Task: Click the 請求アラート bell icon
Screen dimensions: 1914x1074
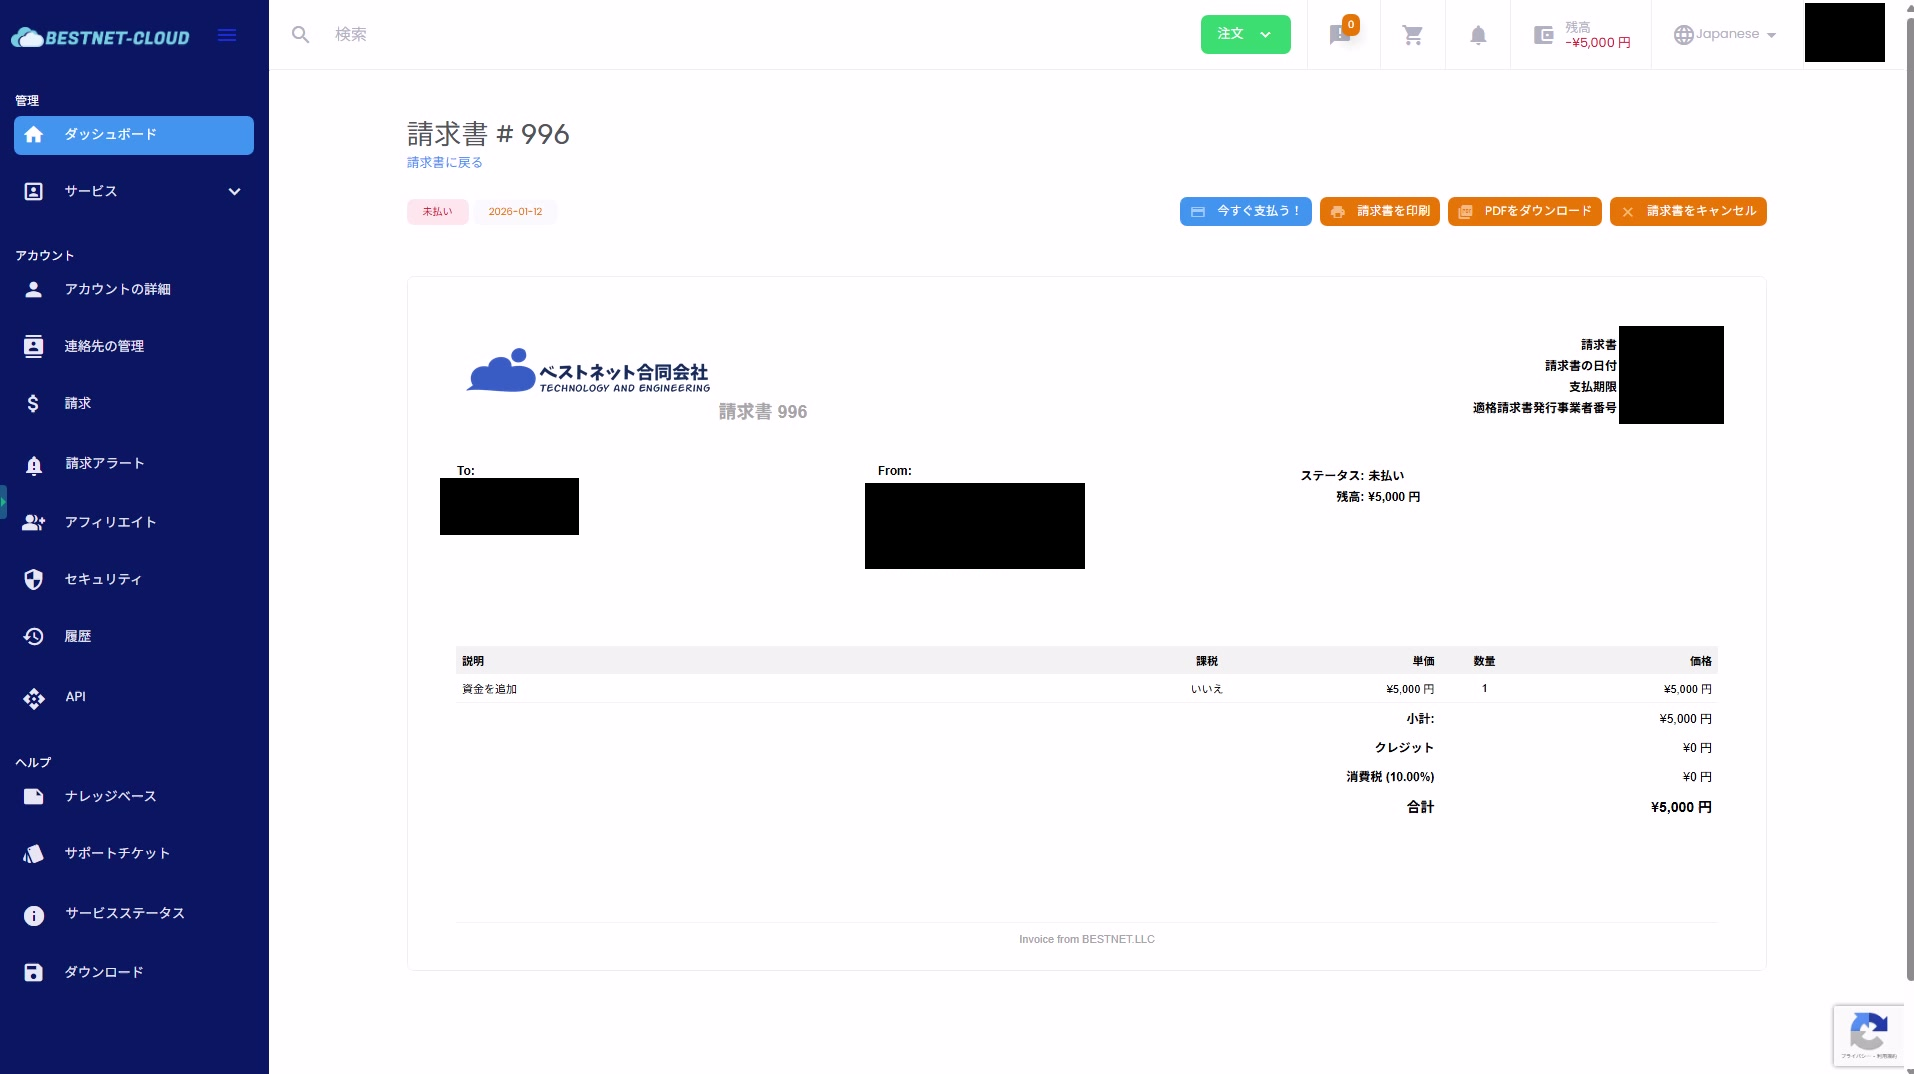Action: (34, 465)
